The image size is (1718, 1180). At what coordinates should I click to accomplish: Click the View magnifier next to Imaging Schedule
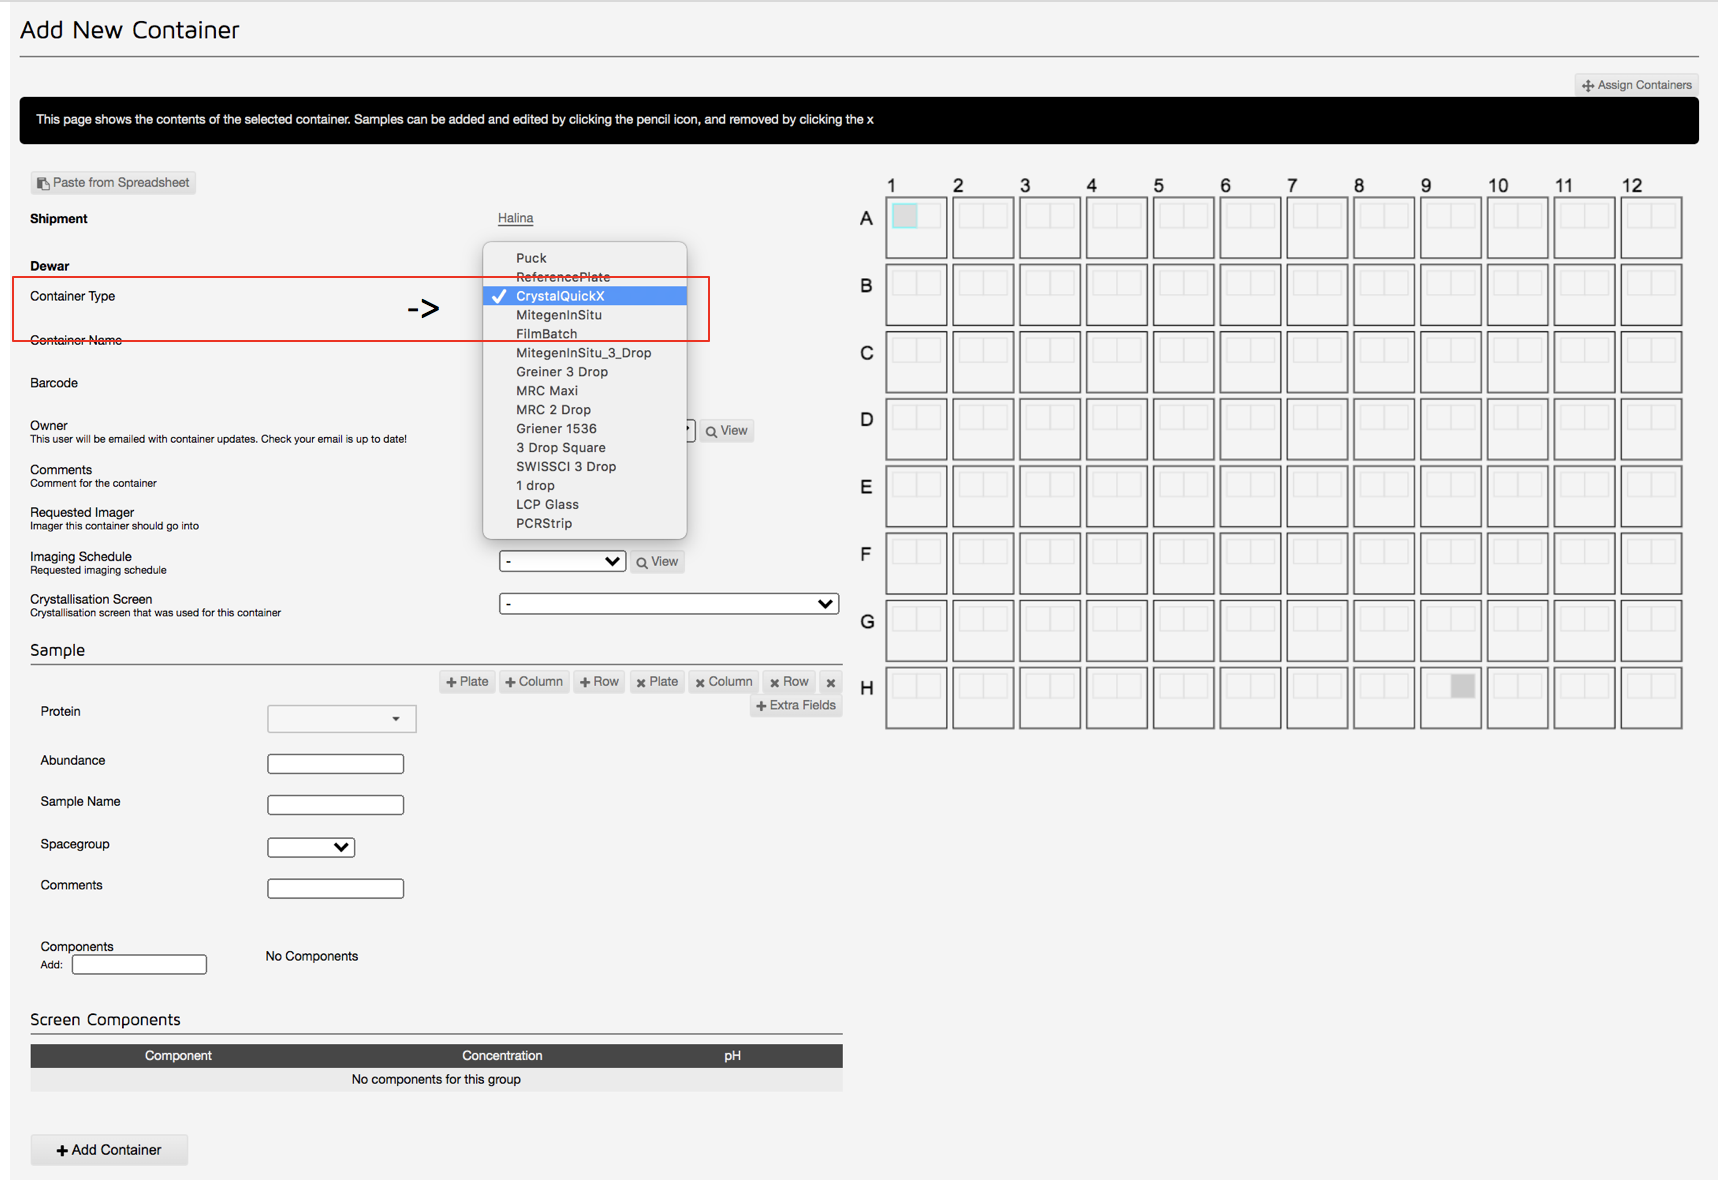(642, 561)
